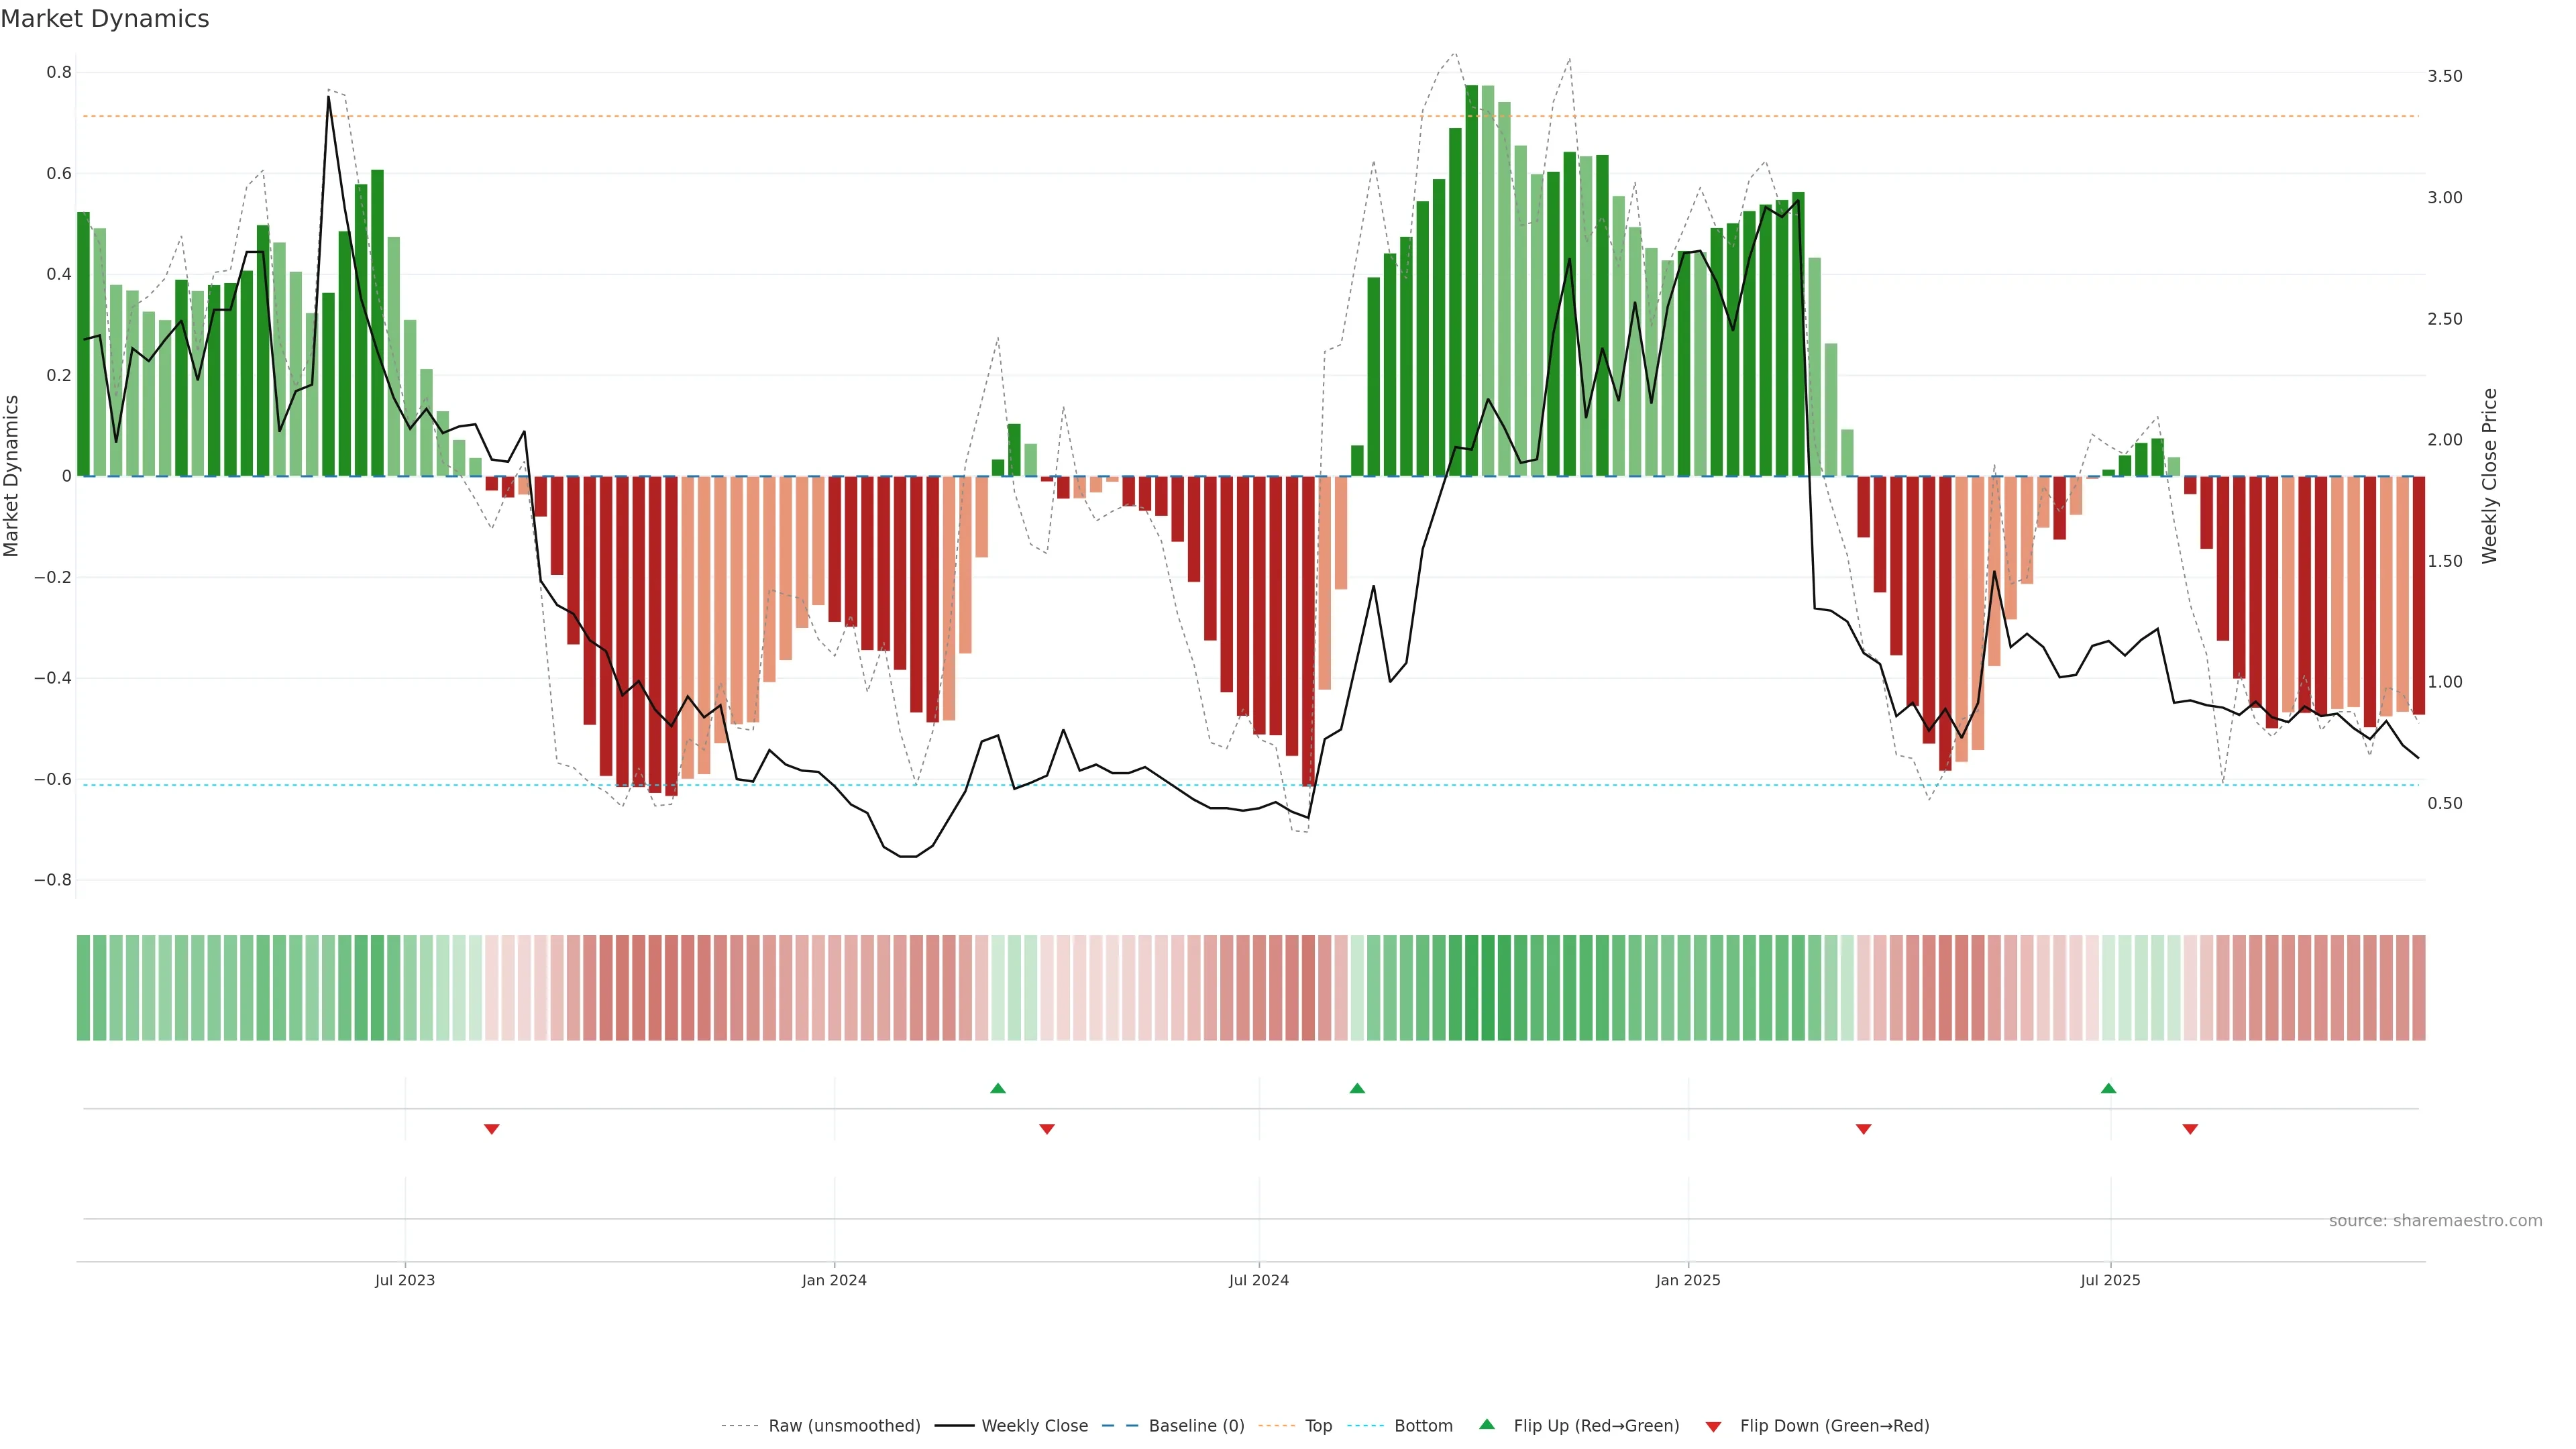The width and height of the screenshot is (2576, 1449).
Task: Click the Jul 2024 x-axis label
Action: point(1258,1280)
